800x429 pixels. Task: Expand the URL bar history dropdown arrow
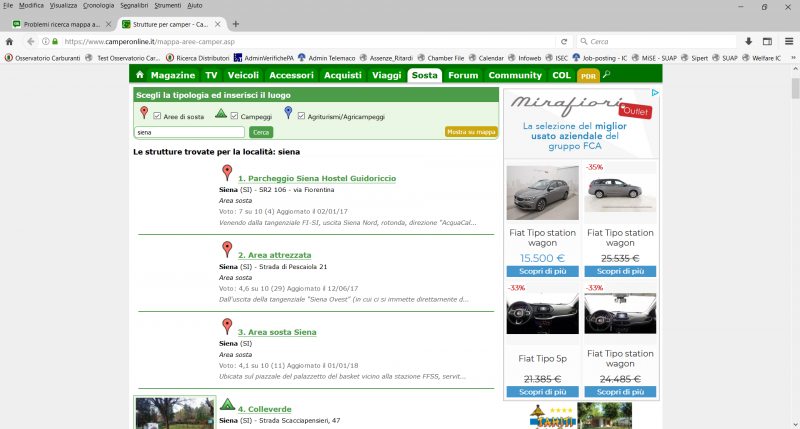550,41
